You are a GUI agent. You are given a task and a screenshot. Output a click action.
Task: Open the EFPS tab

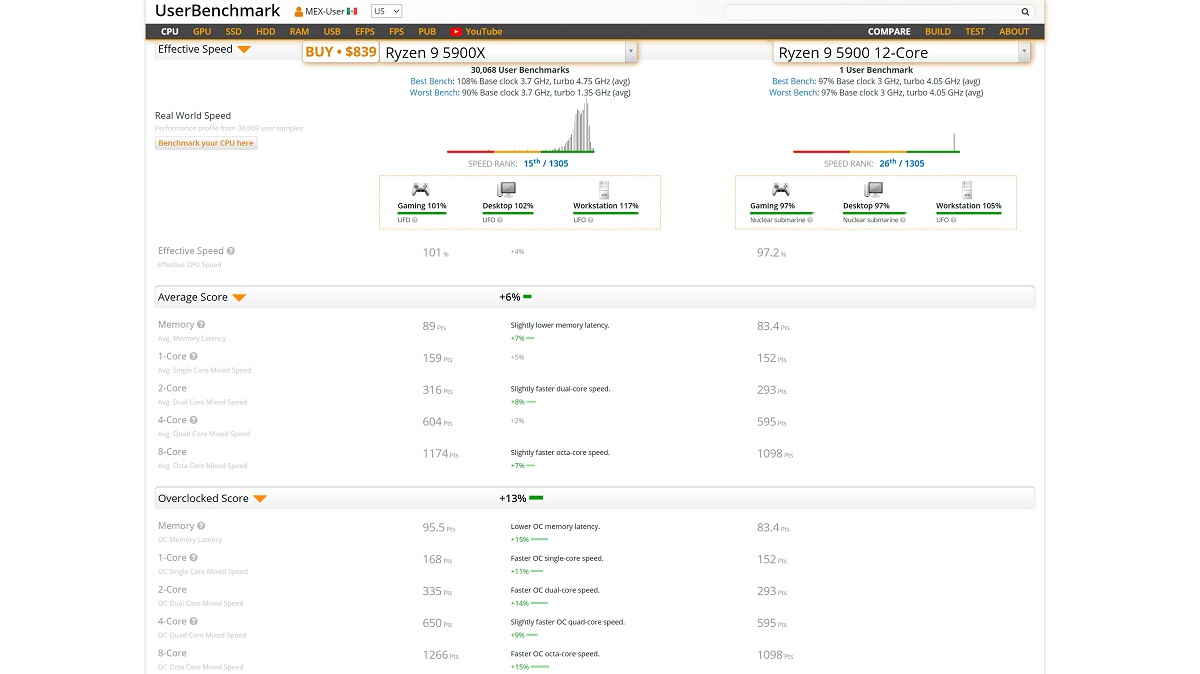(365, 32)
